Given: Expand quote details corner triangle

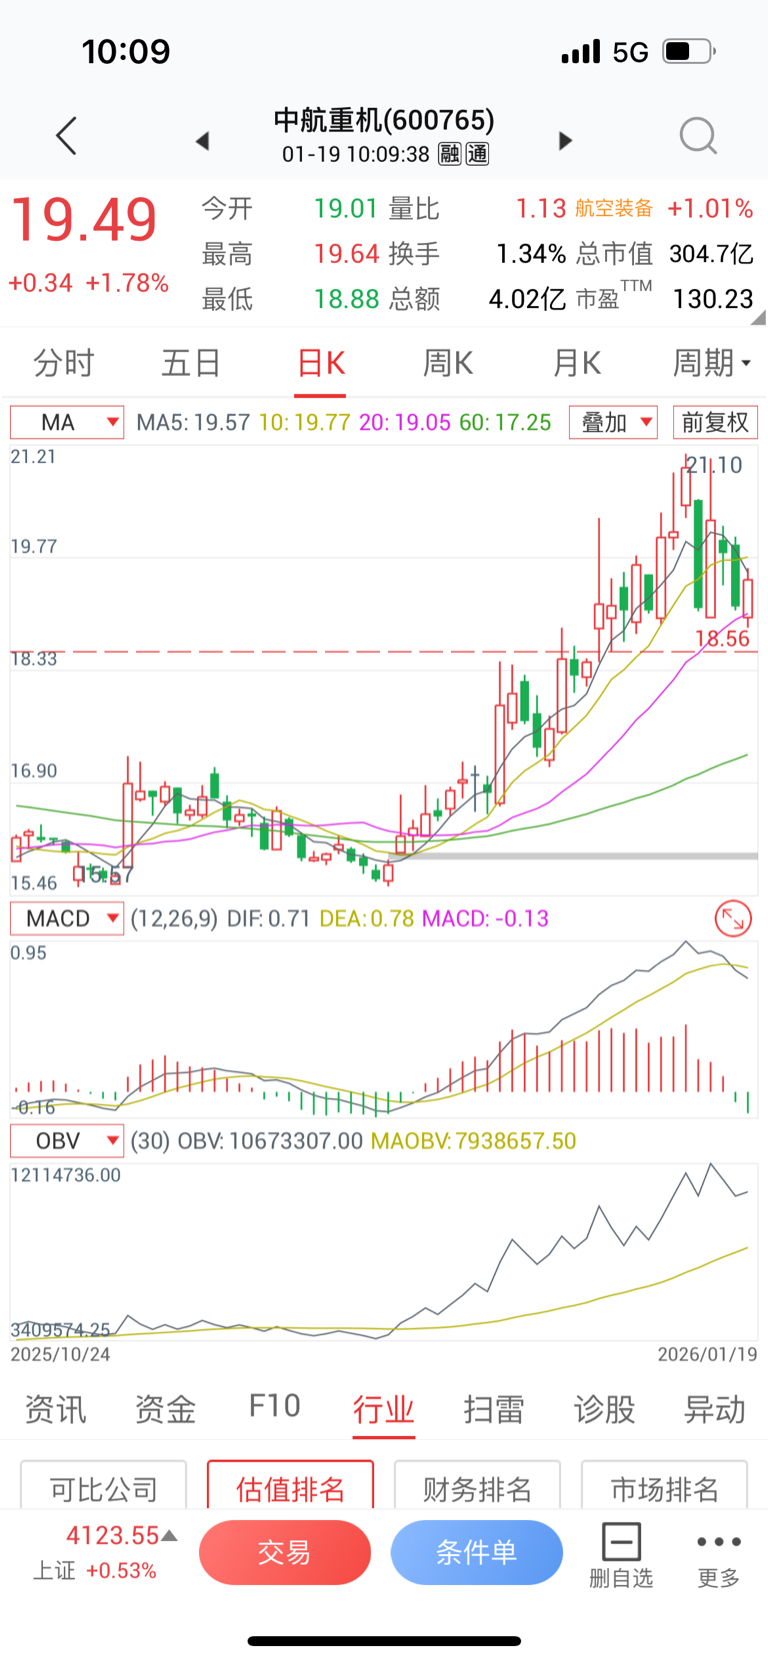Looking at the screenshot, I should 759,318.
